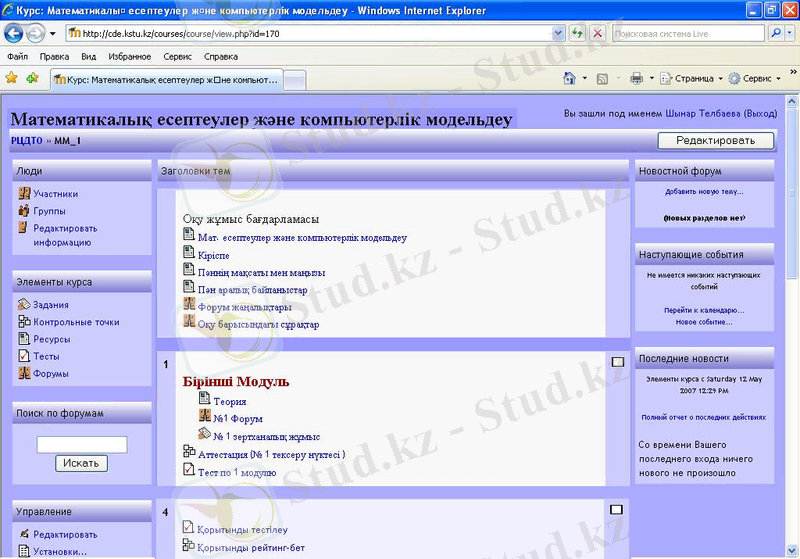The width and height of the screenshot is (800, 559).
Task: Log out via Выход link
Action: click(x=760, y=114)
